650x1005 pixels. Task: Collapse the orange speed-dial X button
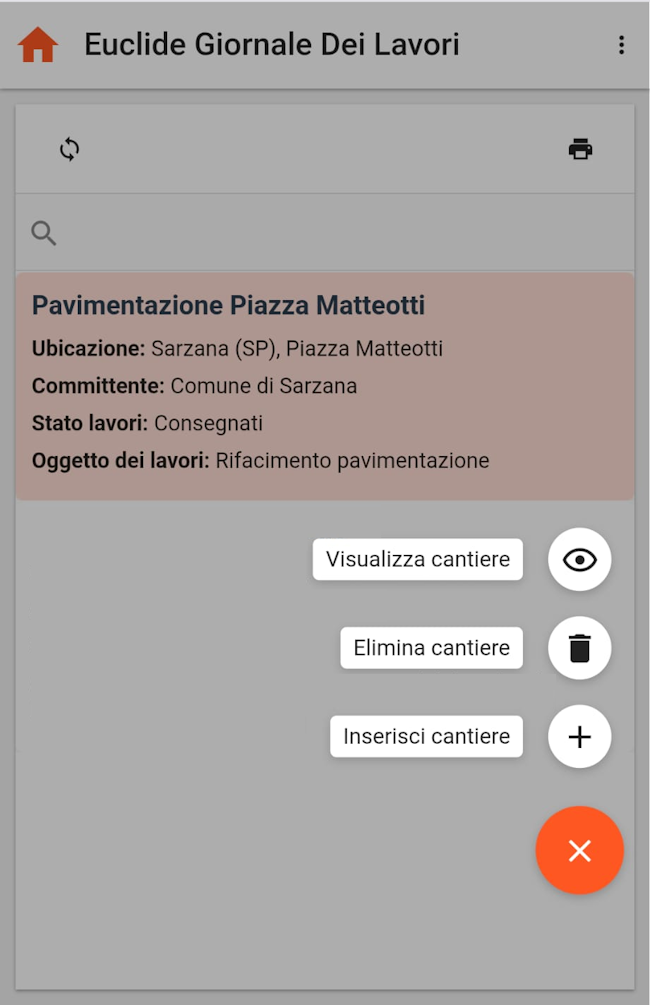pos(580,851)
